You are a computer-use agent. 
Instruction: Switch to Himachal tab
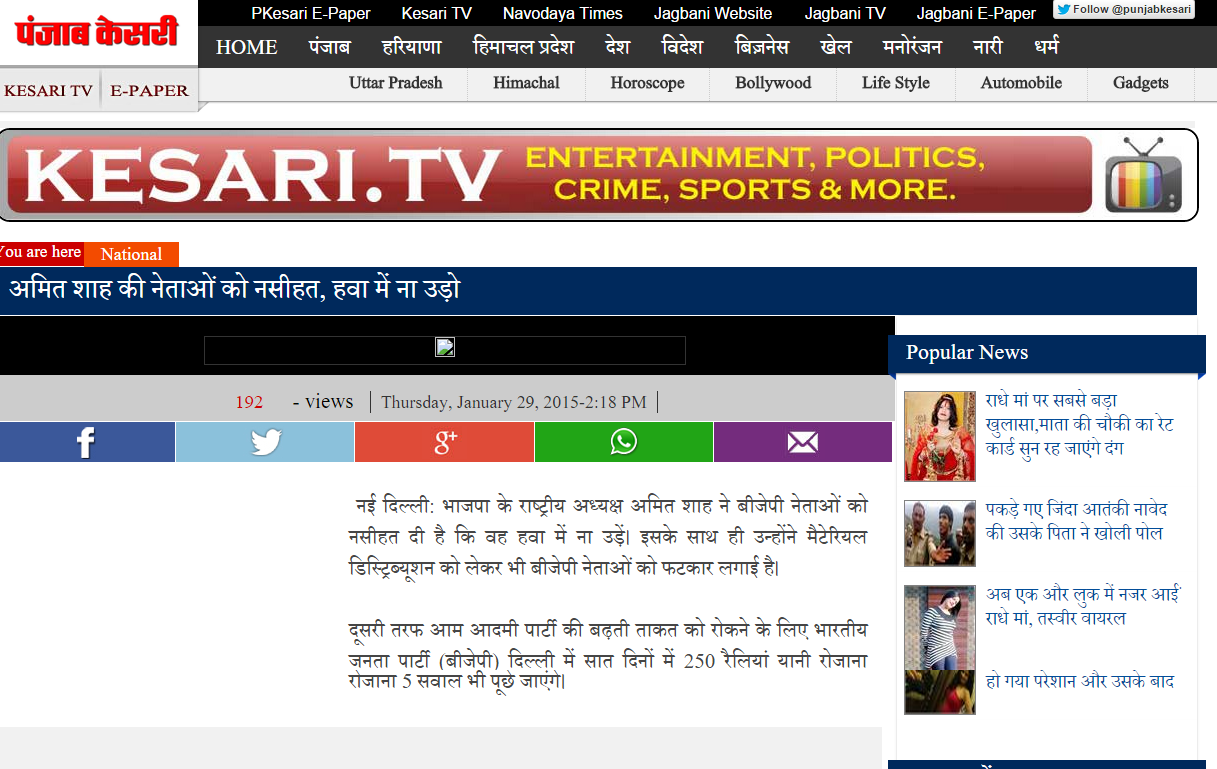526,83
